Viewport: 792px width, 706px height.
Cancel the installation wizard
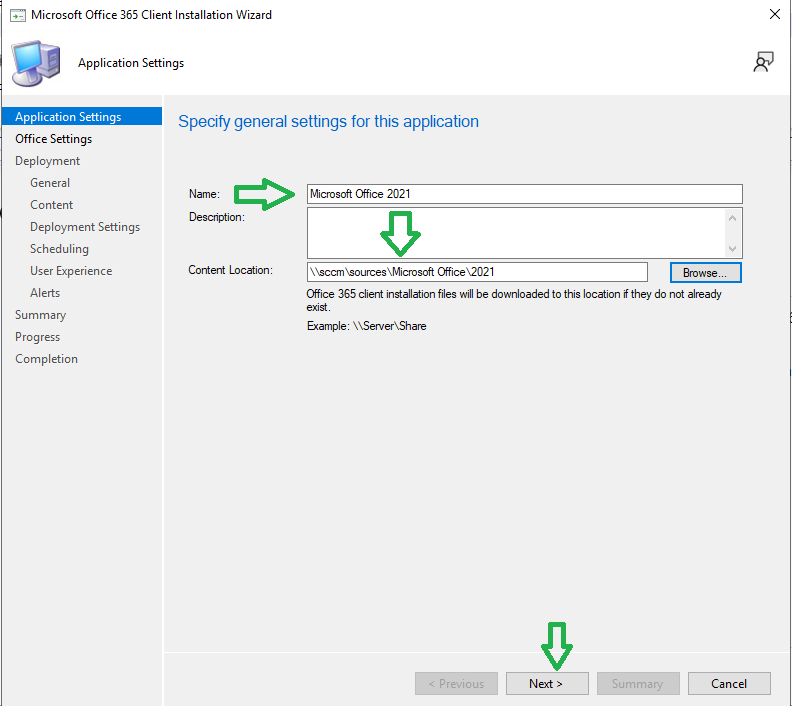tap(729, 683)
